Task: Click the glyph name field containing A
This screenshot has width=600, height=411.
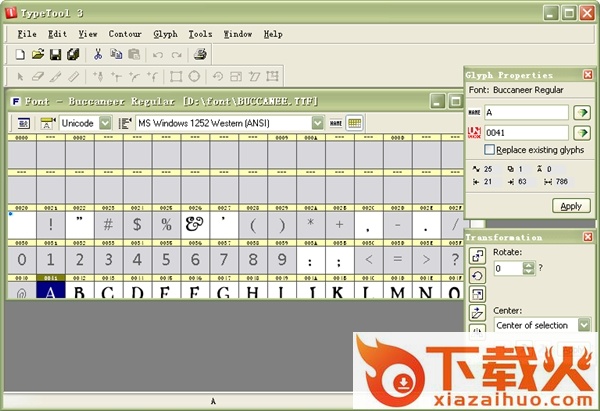Action: (x=526, y=113)
